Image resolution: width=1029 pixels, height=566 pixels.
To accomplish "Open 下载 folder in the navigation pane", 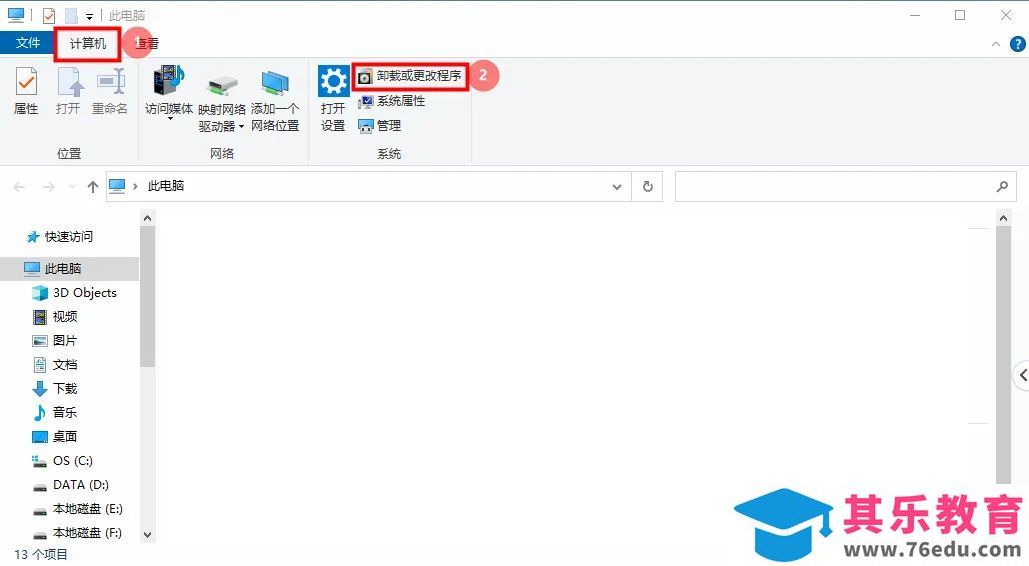I will tap(65, 389).
